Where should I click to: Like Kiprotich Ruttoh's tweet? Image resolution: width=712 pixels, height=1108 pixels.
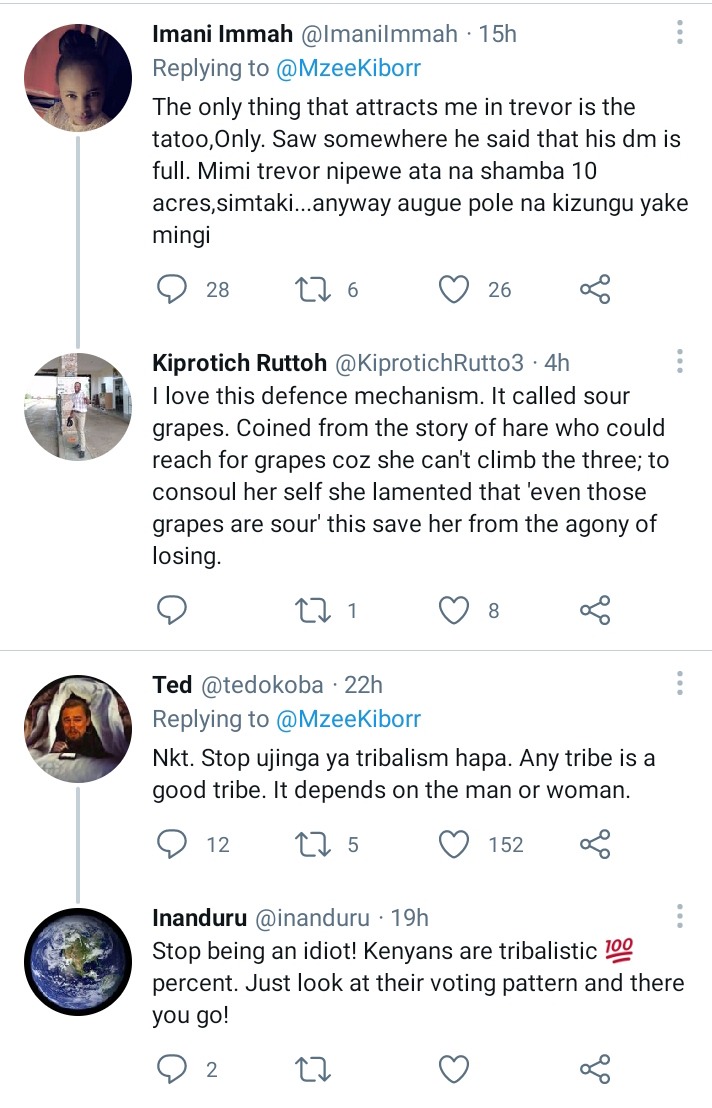(453, 610)
